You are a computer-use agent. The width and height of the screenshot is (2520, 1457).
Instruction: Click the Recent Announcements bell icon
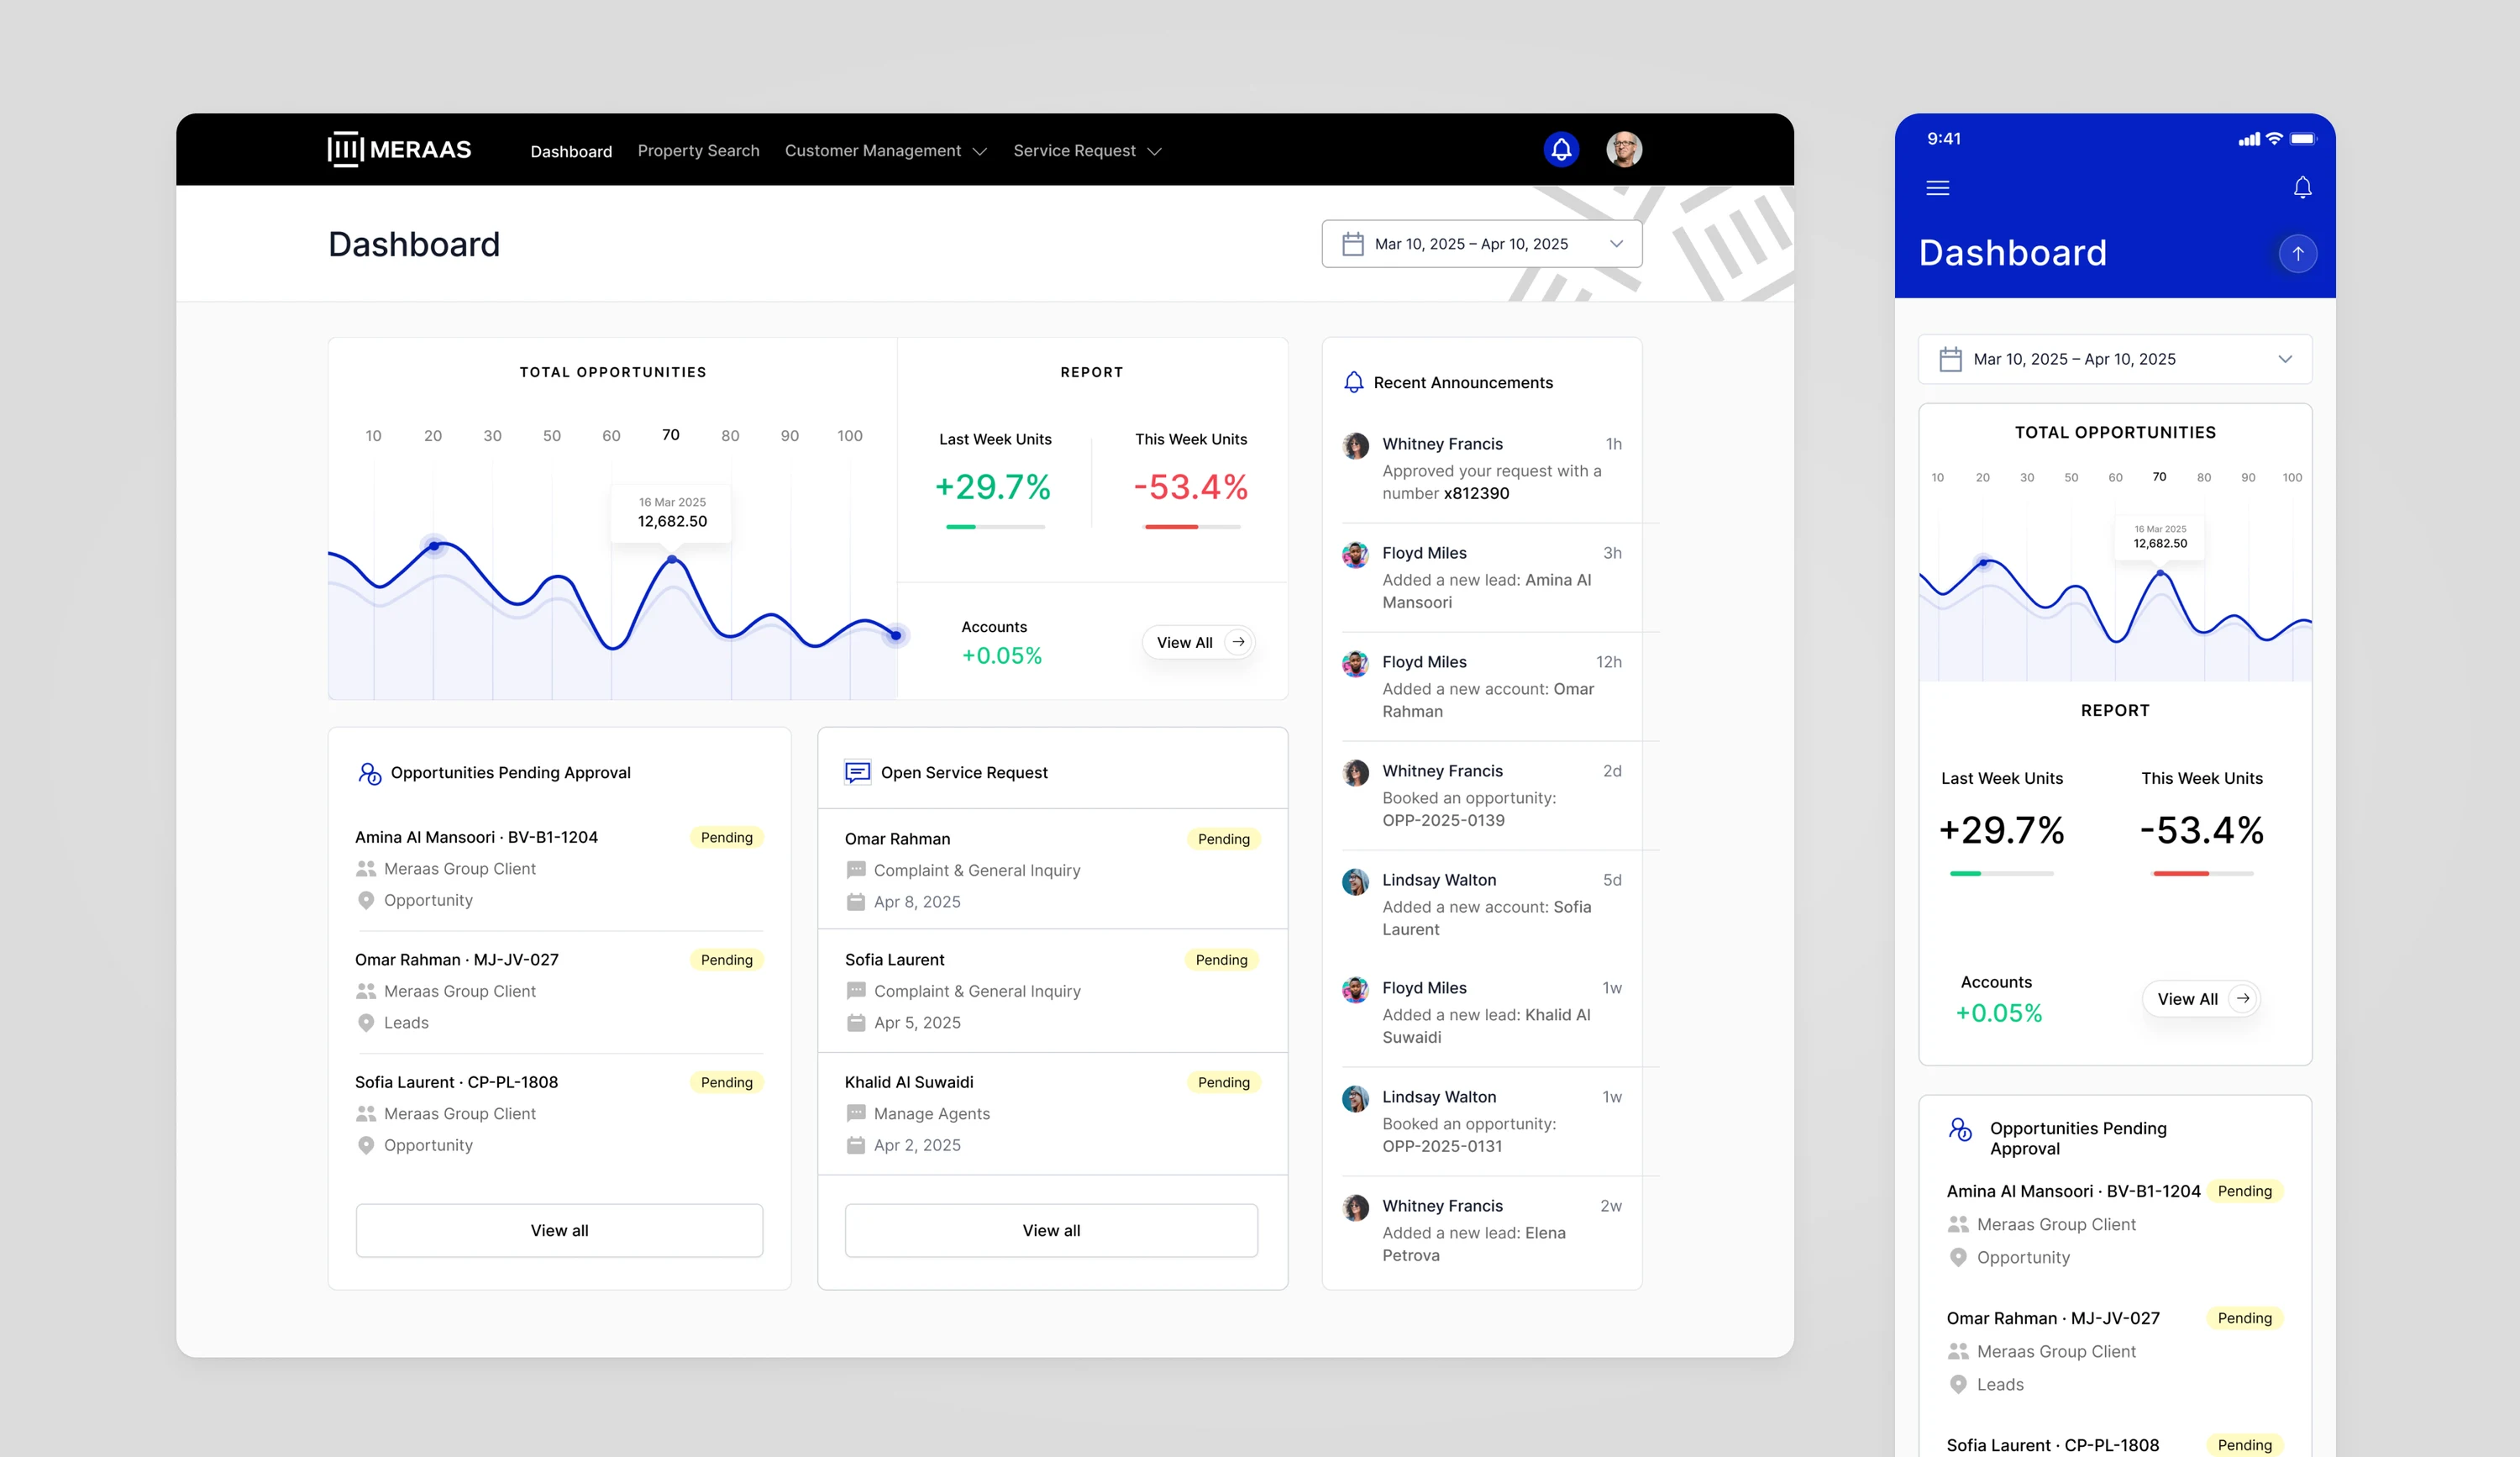pos(1353,382)
